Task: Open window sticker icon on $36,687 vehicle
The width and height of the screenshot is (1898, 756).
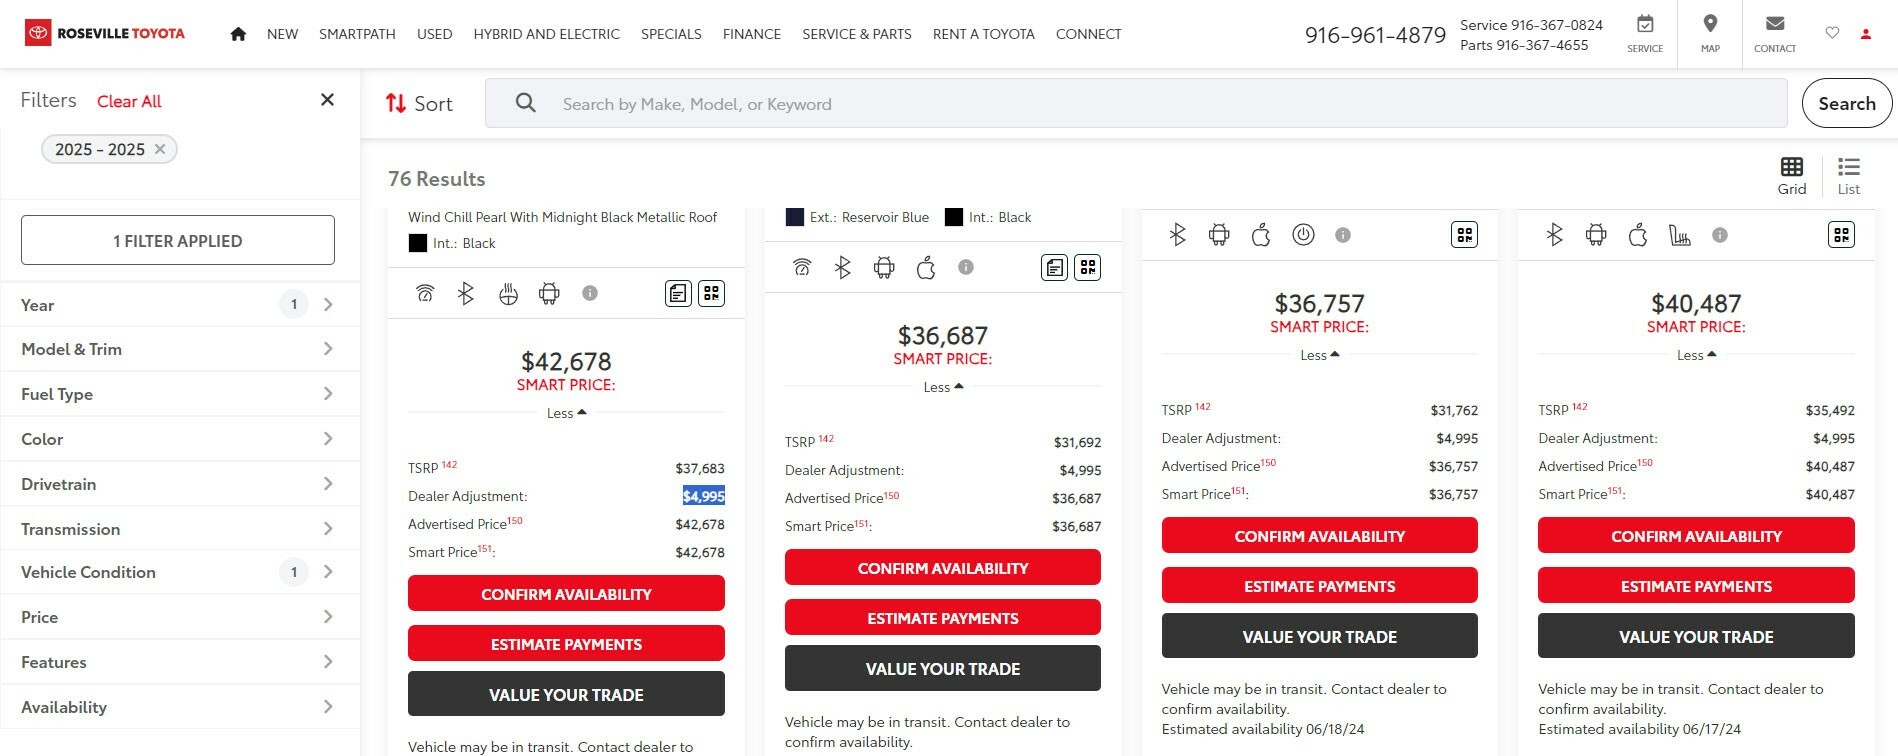Action: (1054, 267)
